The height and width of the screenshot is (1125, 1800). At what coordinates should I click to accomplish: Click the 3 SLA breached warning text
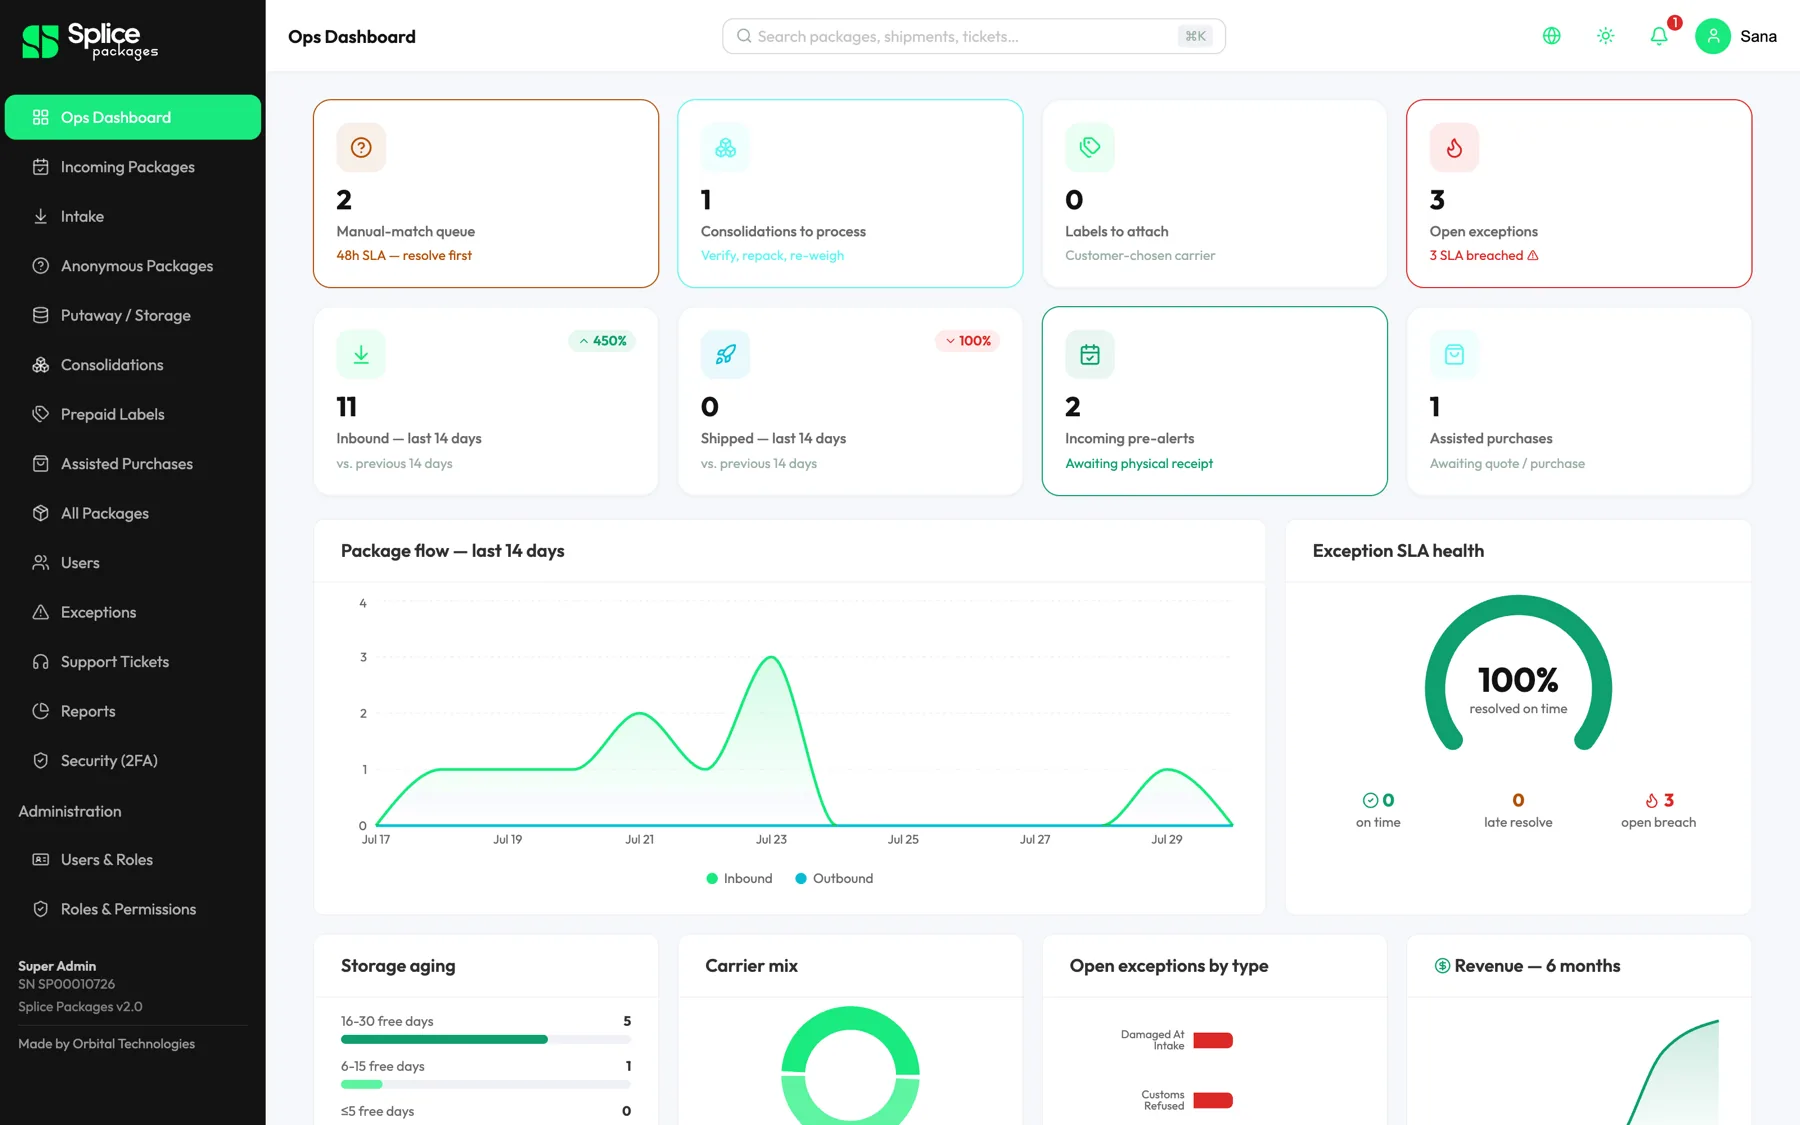1484,256
